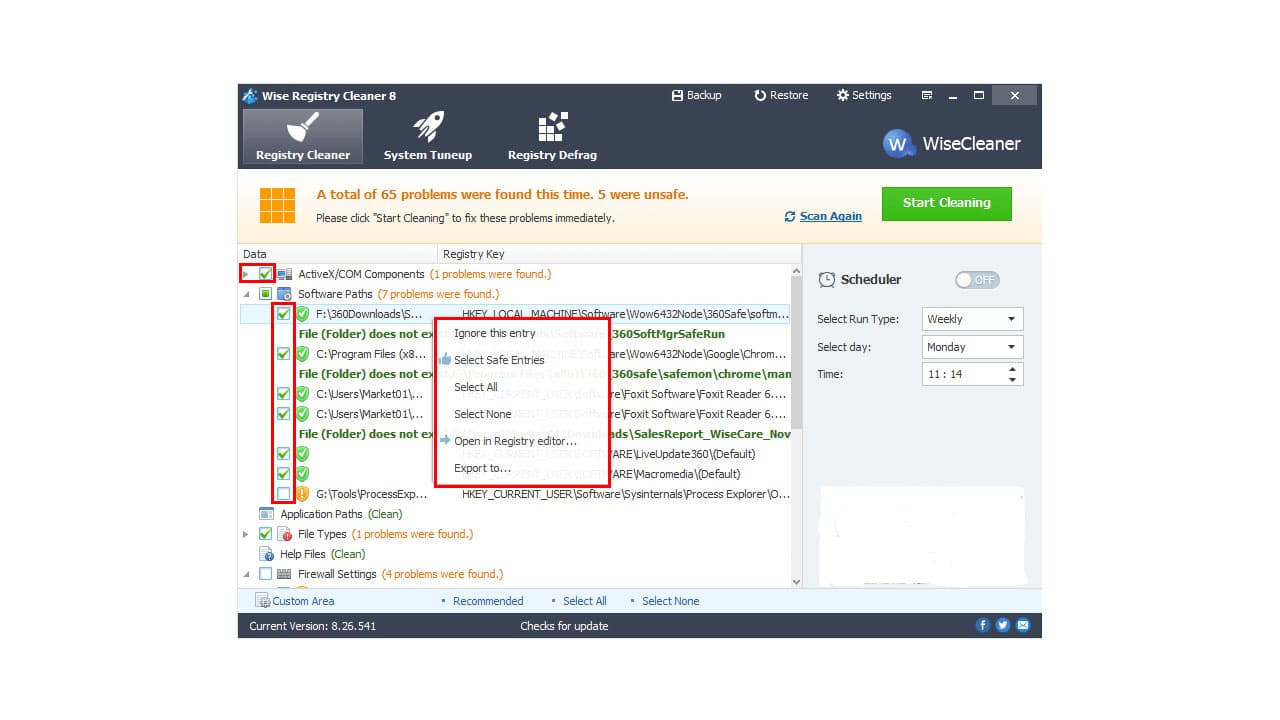Open the Select Run Type dropdown
Screen dimensions: 1280x720
click(971, 318)
